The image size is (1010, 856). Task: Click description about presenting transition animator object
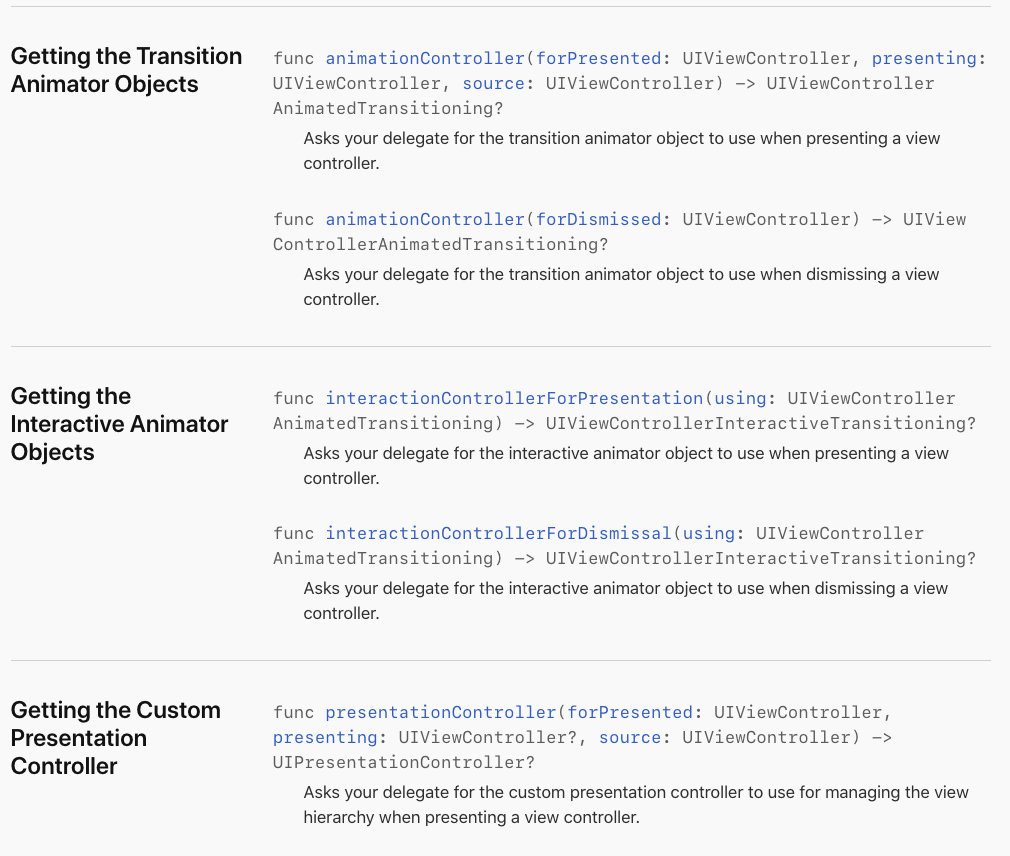[622, 151]
